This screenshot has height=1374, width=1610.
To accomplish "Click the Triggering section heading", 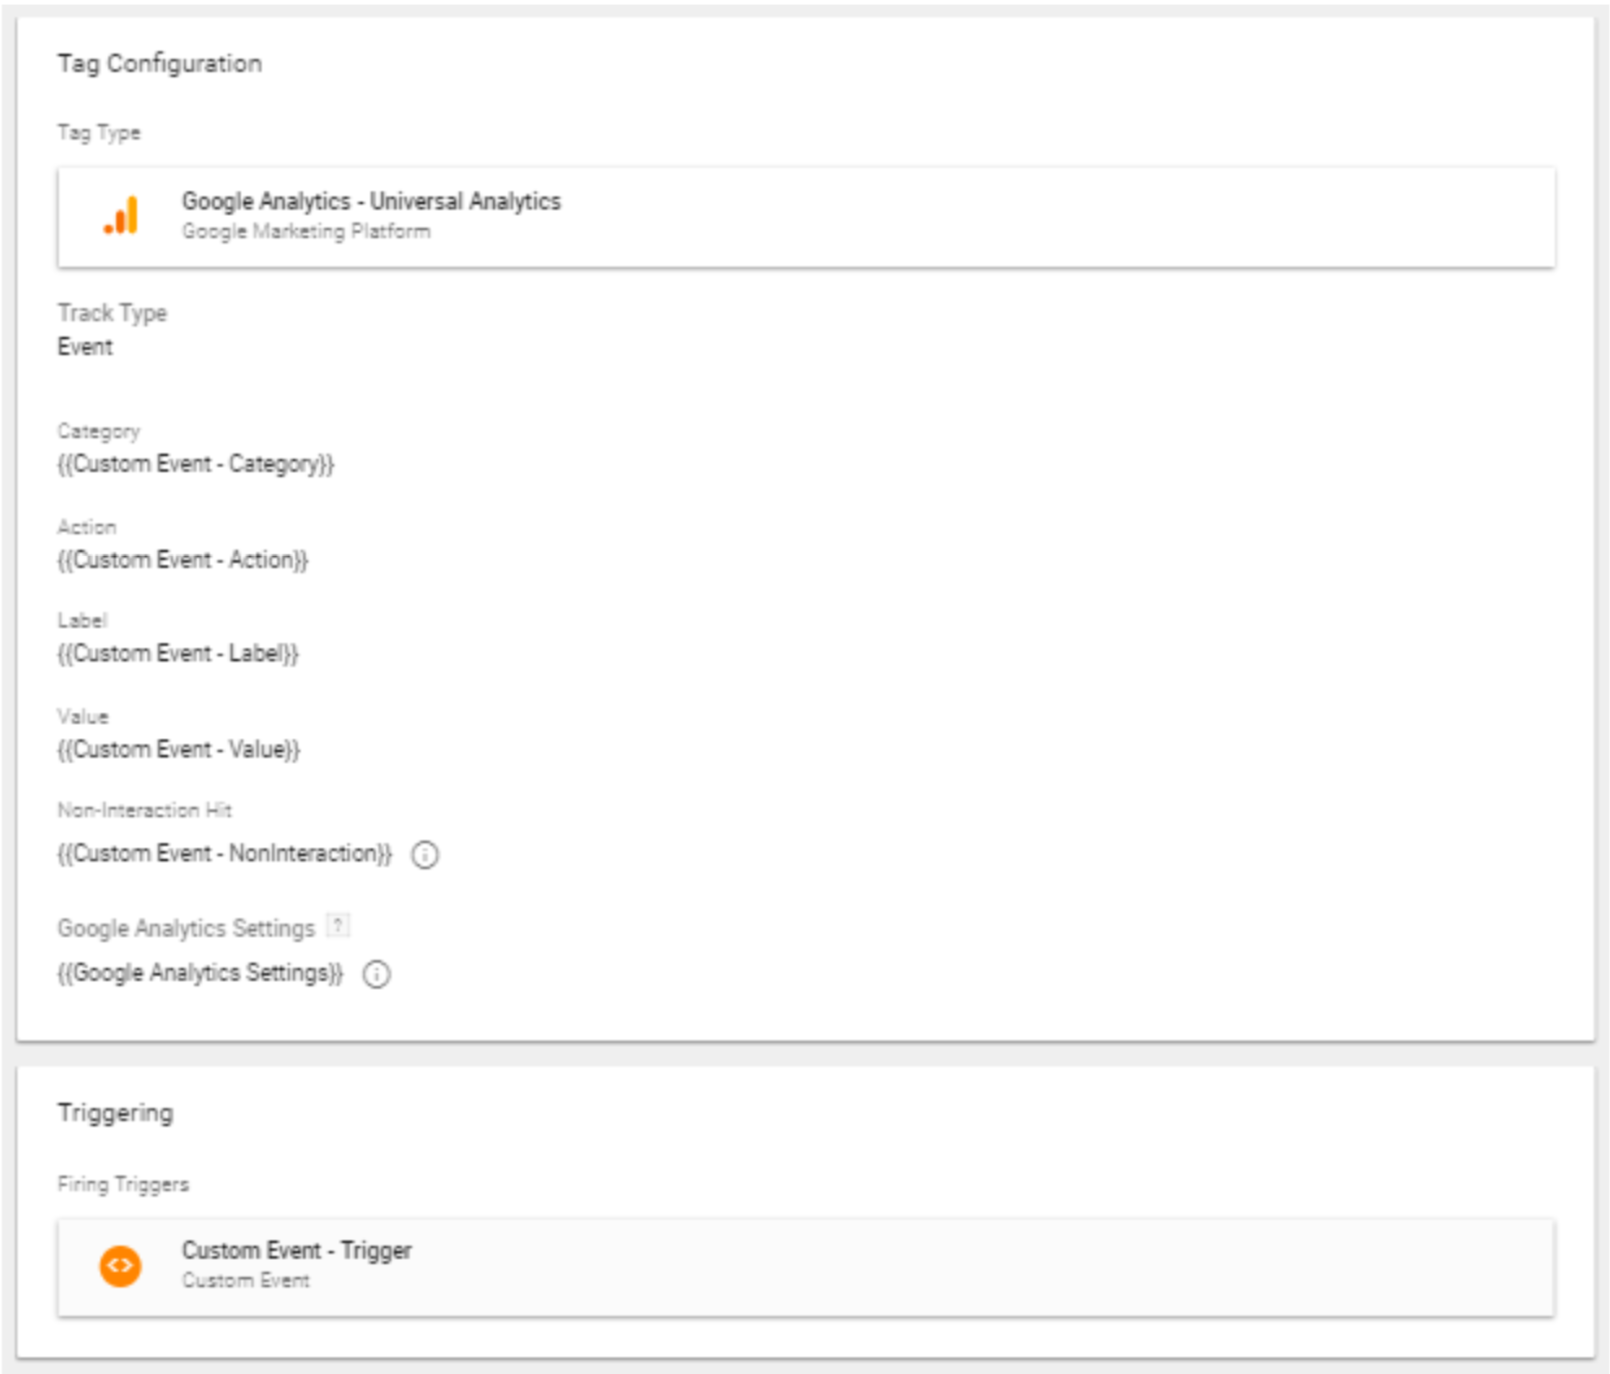I will pos(116,1110).
